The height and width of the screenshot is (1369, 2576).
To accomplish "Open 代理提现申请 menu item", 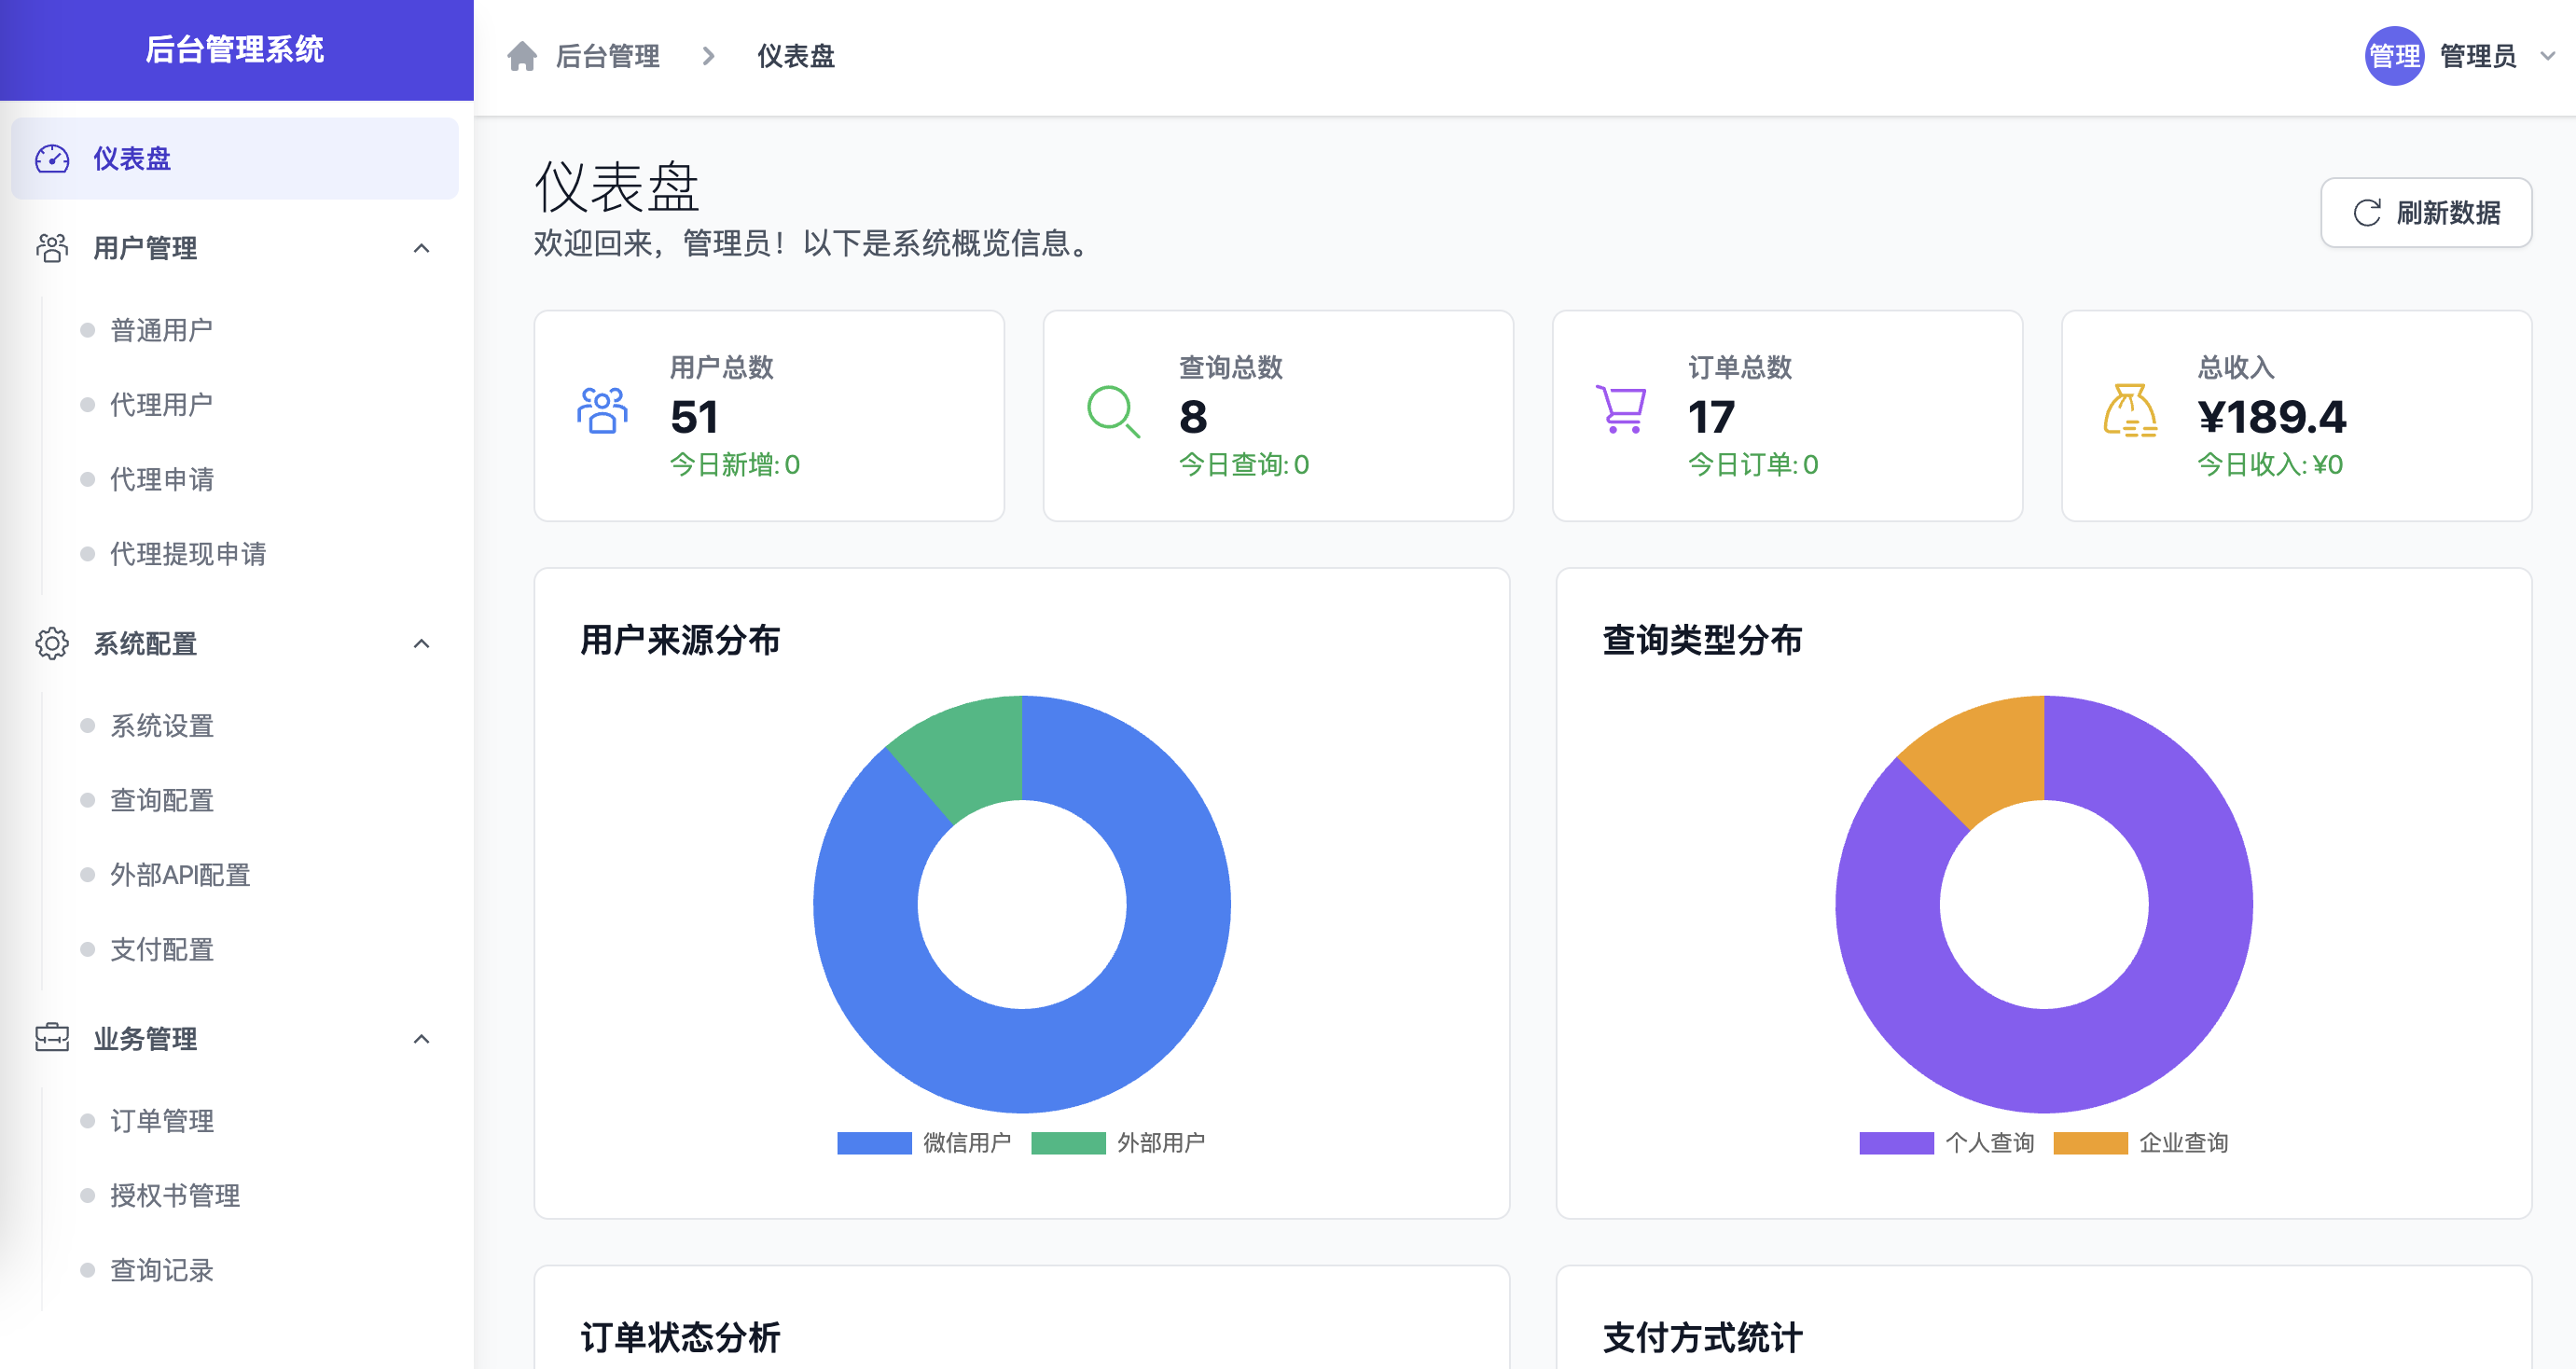I will tap(188, 554).
